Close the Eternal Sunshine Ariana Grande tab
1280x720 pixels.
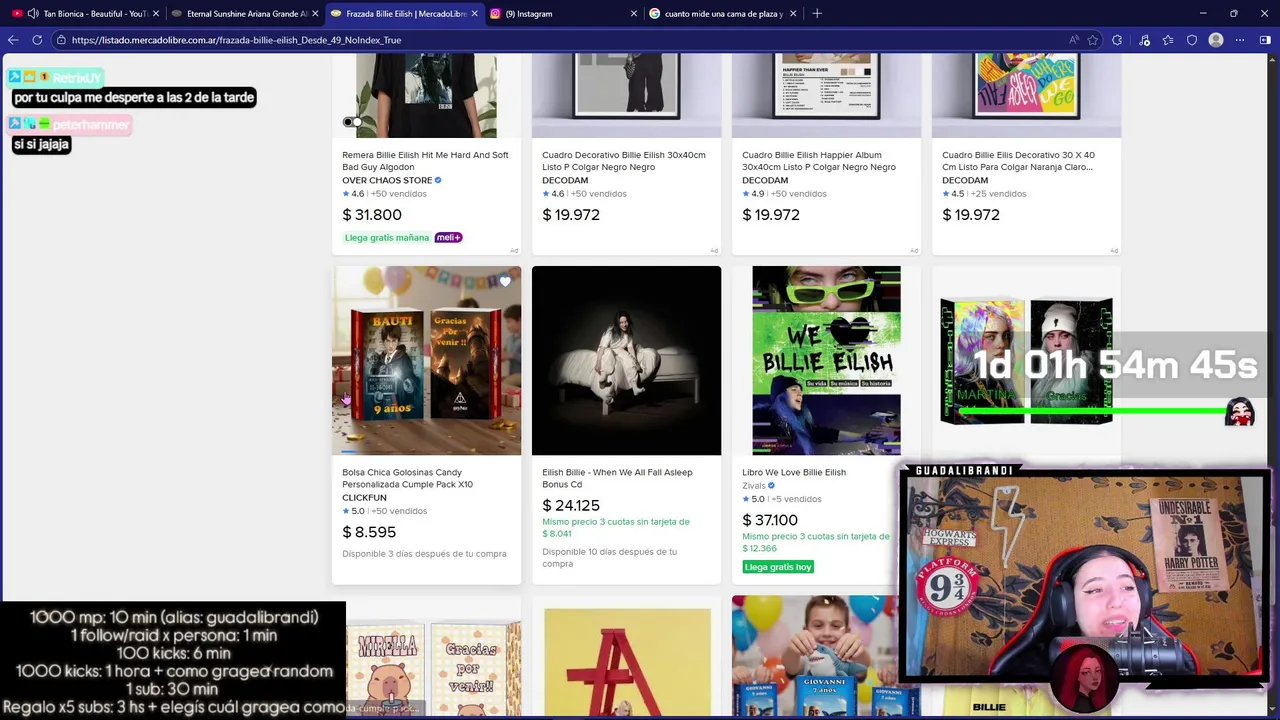[316, 14]
